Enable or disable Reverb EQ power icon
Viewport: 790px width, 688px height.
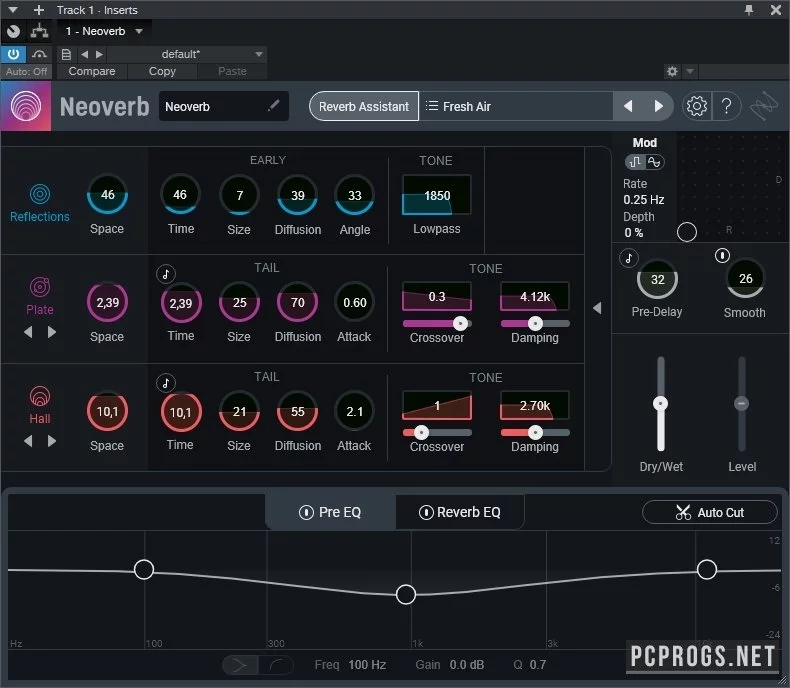(426, 512)
